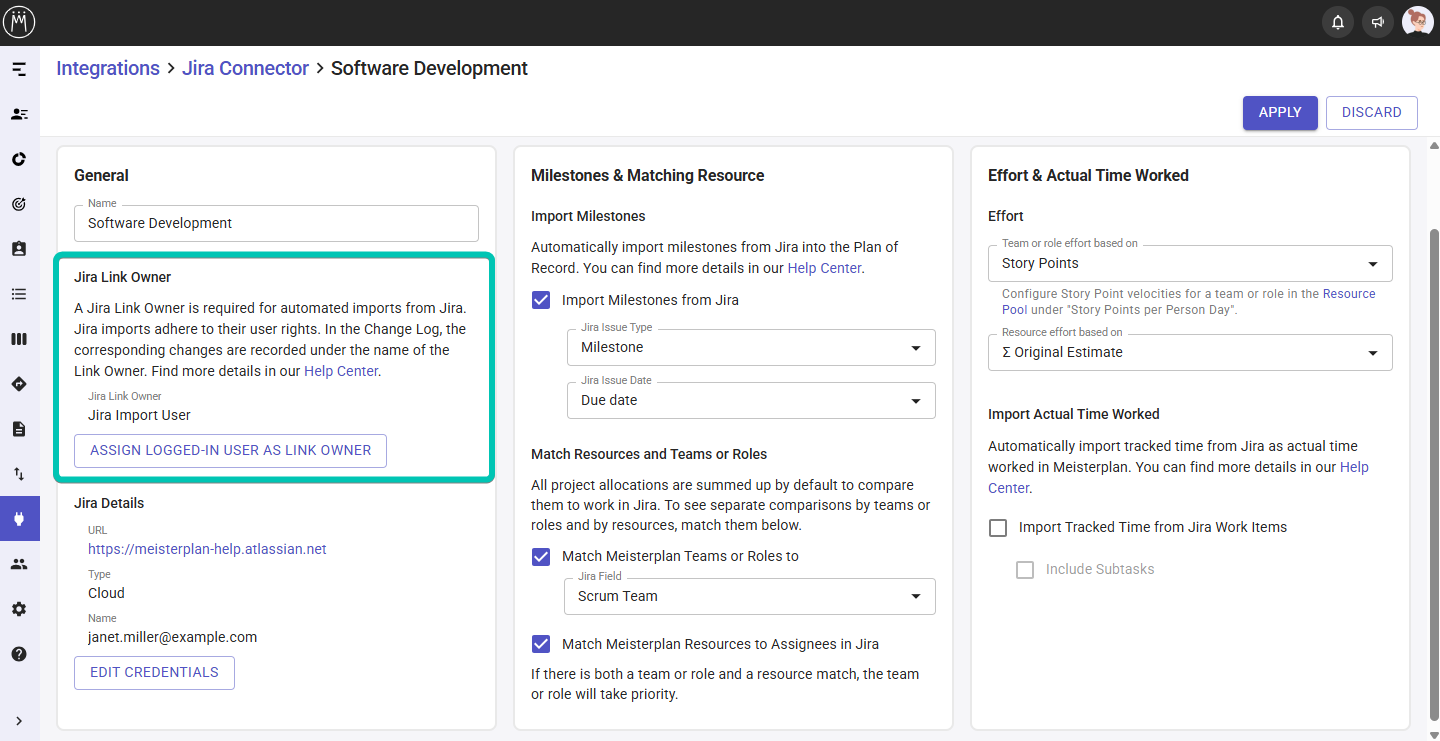This screenshot has width=1440, height=741.
Task: Open the resource list icon in sidebar
Action: [19, 114]
